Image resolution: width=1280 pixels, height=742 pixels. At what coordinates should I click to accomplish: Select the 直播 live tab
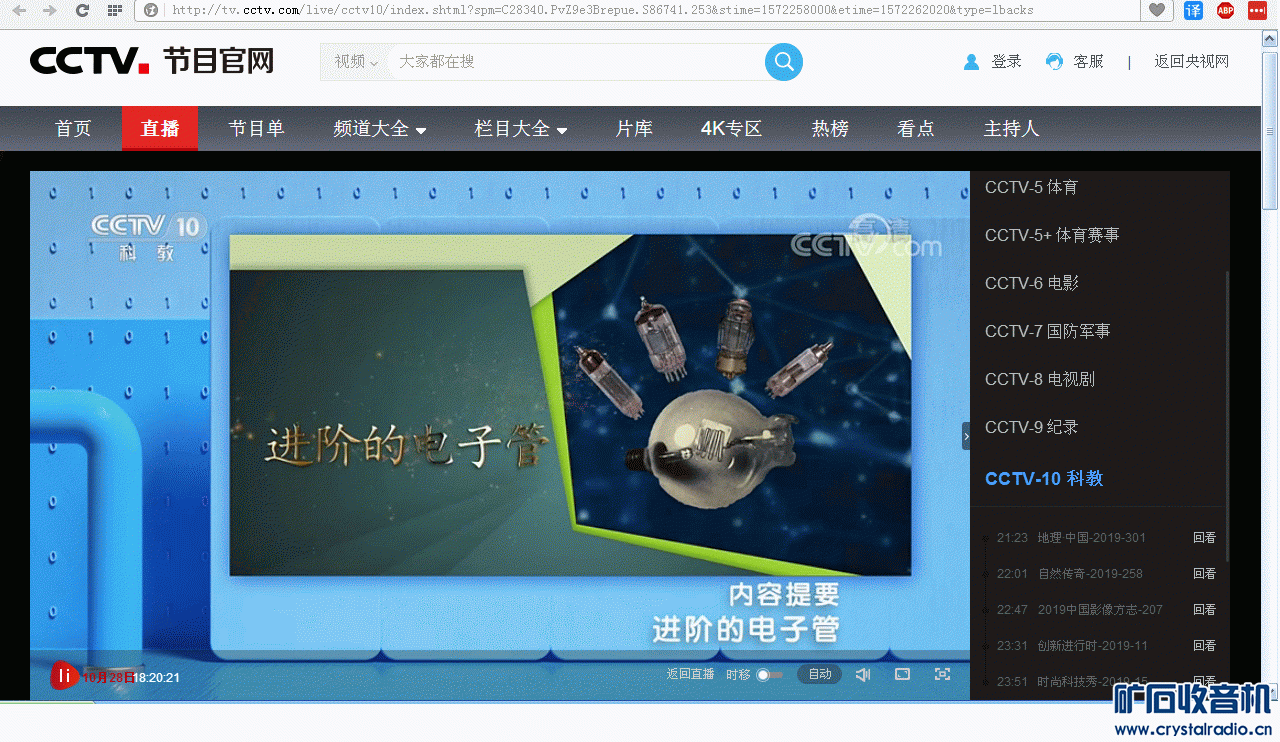(x=160, y=129)
